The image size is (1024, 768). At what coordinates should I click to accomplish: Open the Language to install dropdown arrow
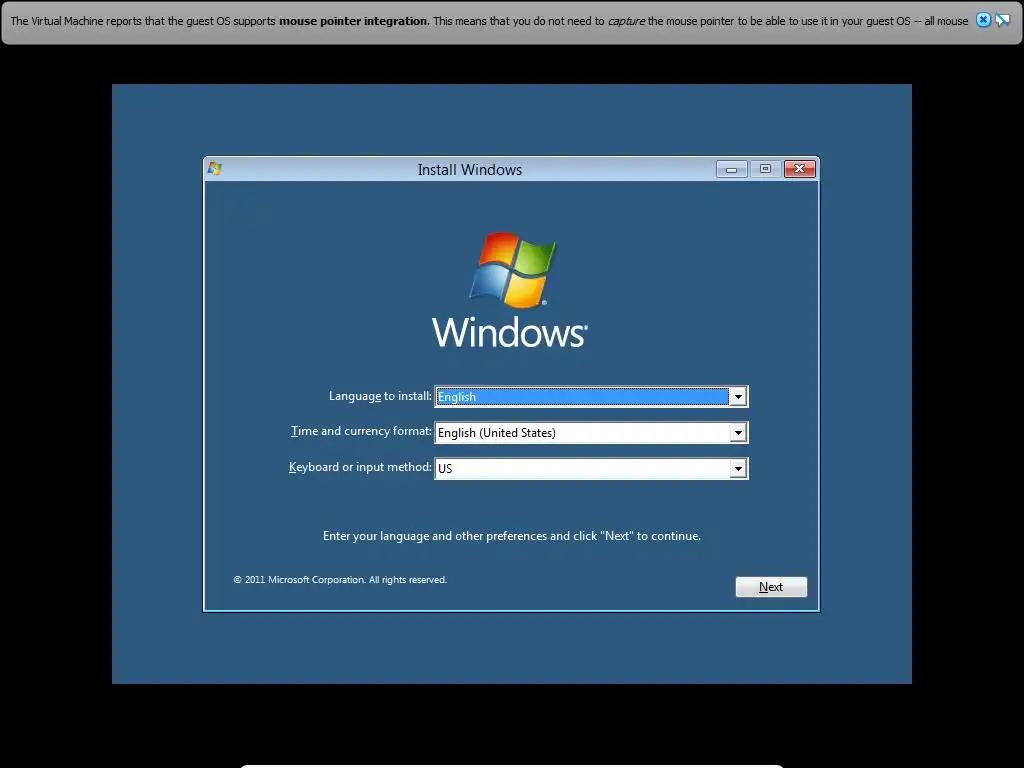tap(738, 396)
